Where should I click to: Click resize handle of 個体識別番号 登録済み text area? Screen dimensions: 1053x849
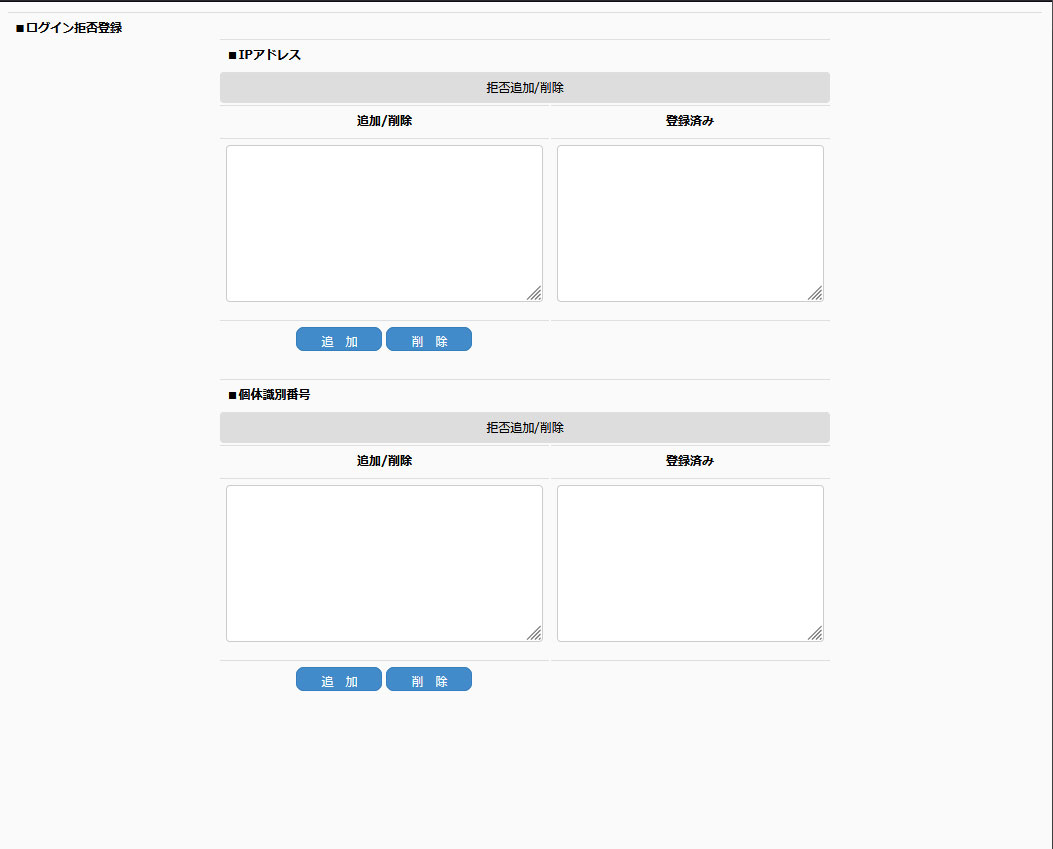816,634
